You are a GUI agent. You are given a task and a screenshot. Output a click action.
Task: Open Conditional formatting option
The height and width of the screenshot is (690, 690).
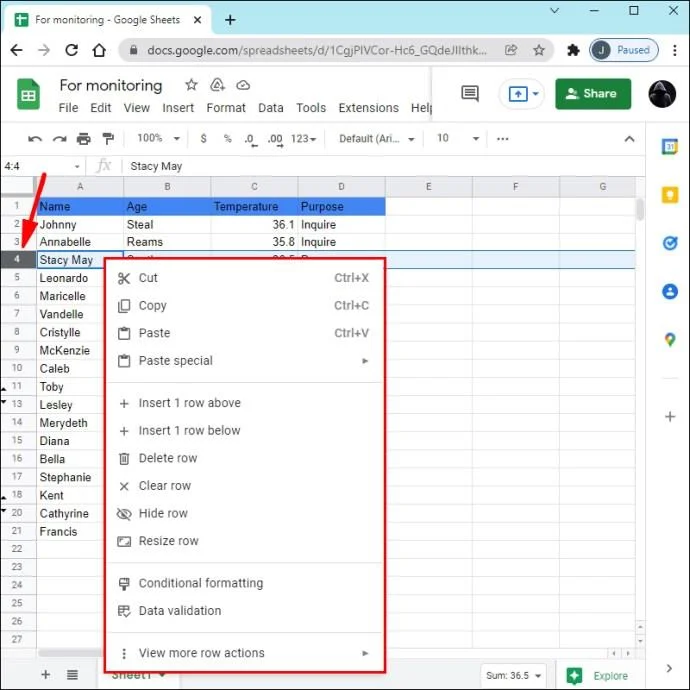pos(244,584)
